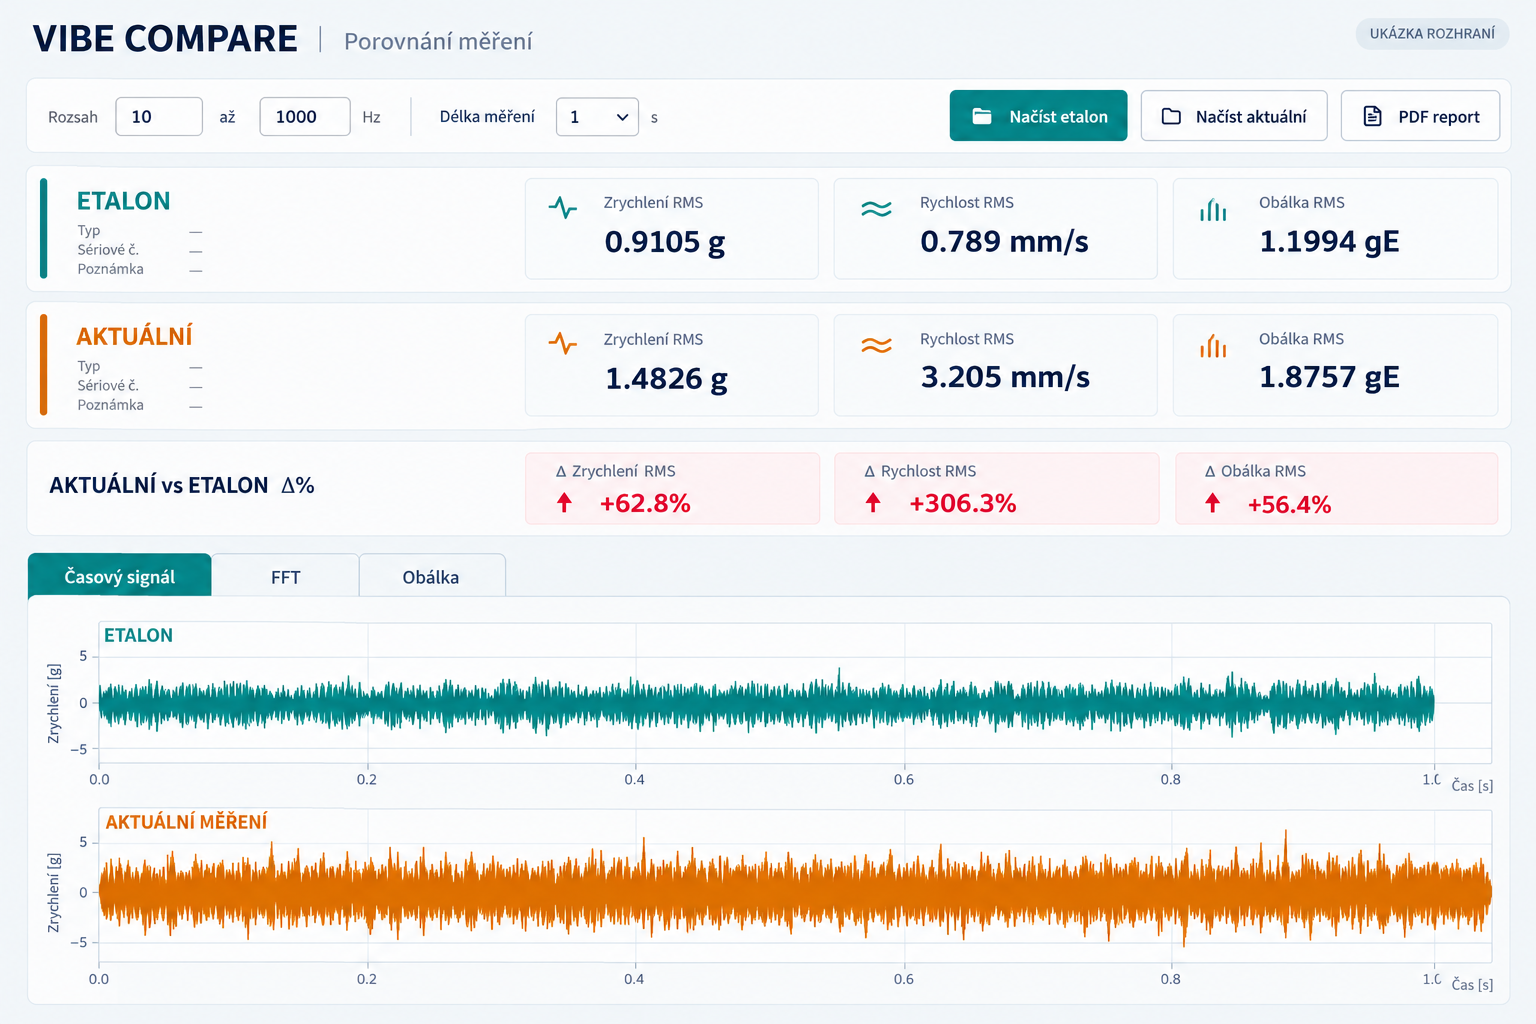Click the Δ Rychlost RMS label
This screenshot has height=1024, width=1536.
click(920, 471)
